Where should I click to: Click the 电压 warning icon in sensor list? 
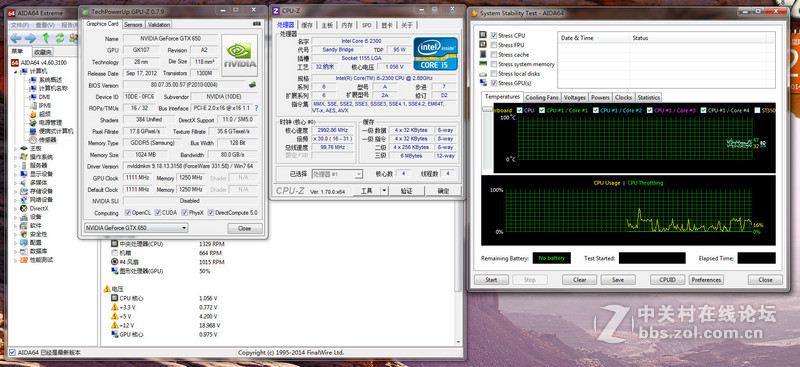(107, 288)
